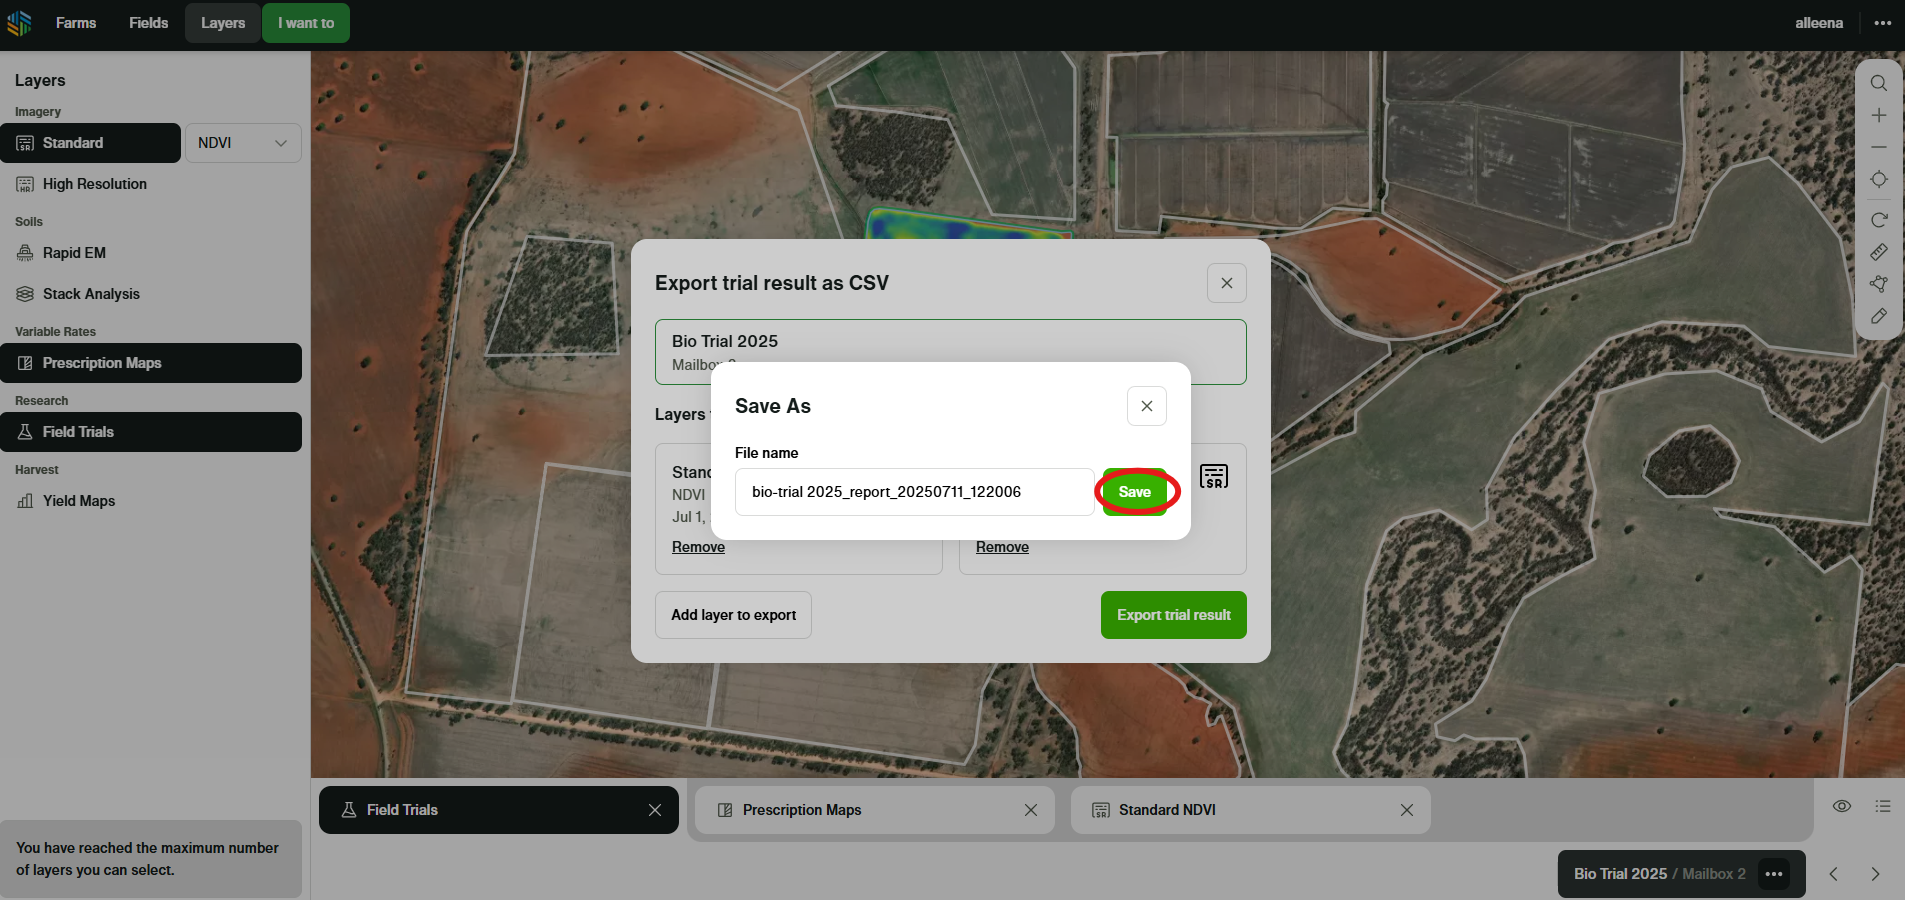Select the polygon draw tool
This screenshot has width=1905, height=900.
(x=1878, y=284)
